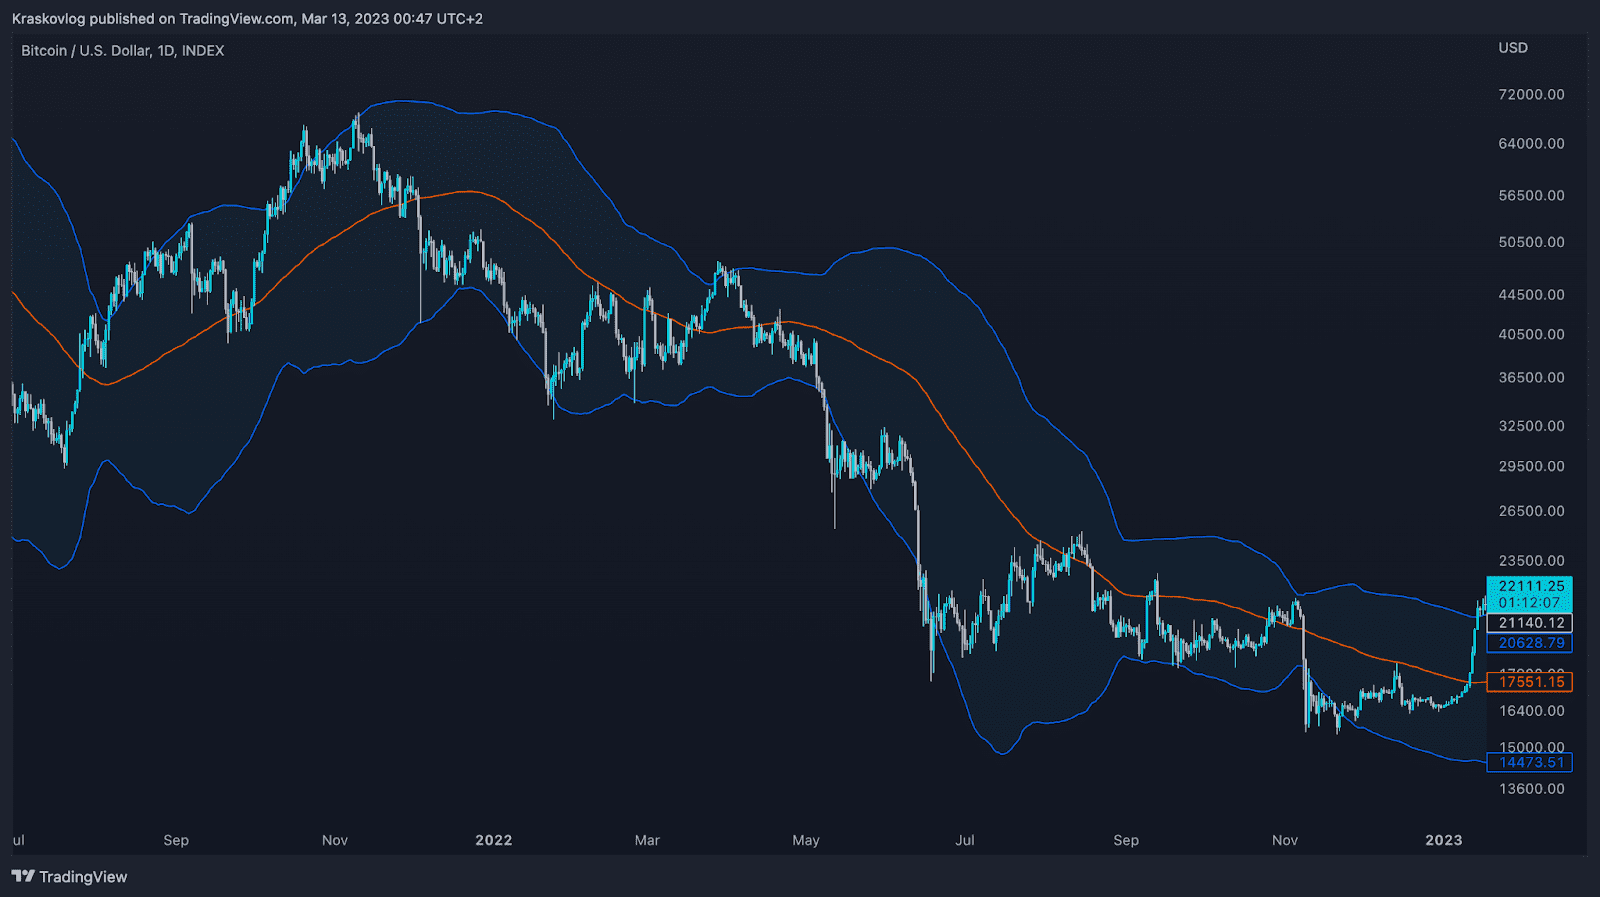Click the TradingView logo icon

tap(23, 877)
